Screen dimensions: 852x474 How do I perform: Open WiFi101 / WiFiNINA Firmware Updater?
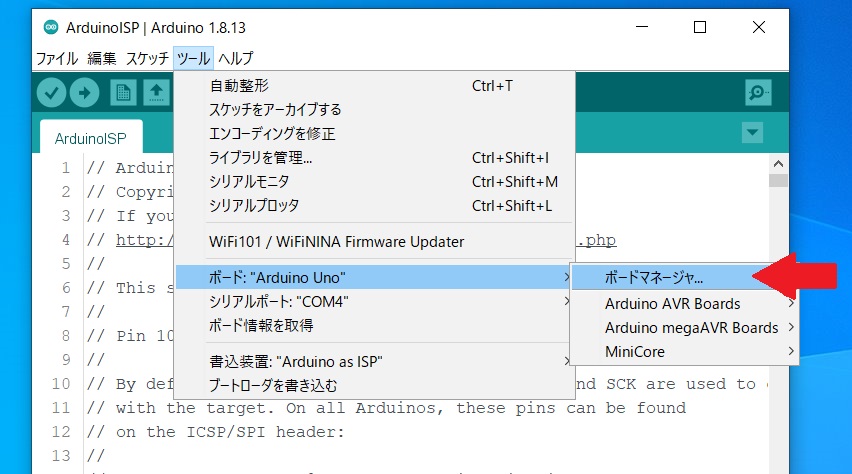coord(375,241)
